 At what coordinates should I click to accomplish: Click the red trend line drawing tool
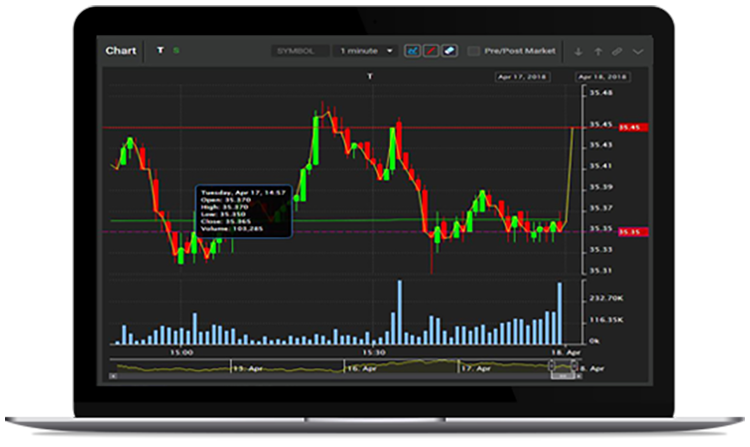click(x=429, y=50)
